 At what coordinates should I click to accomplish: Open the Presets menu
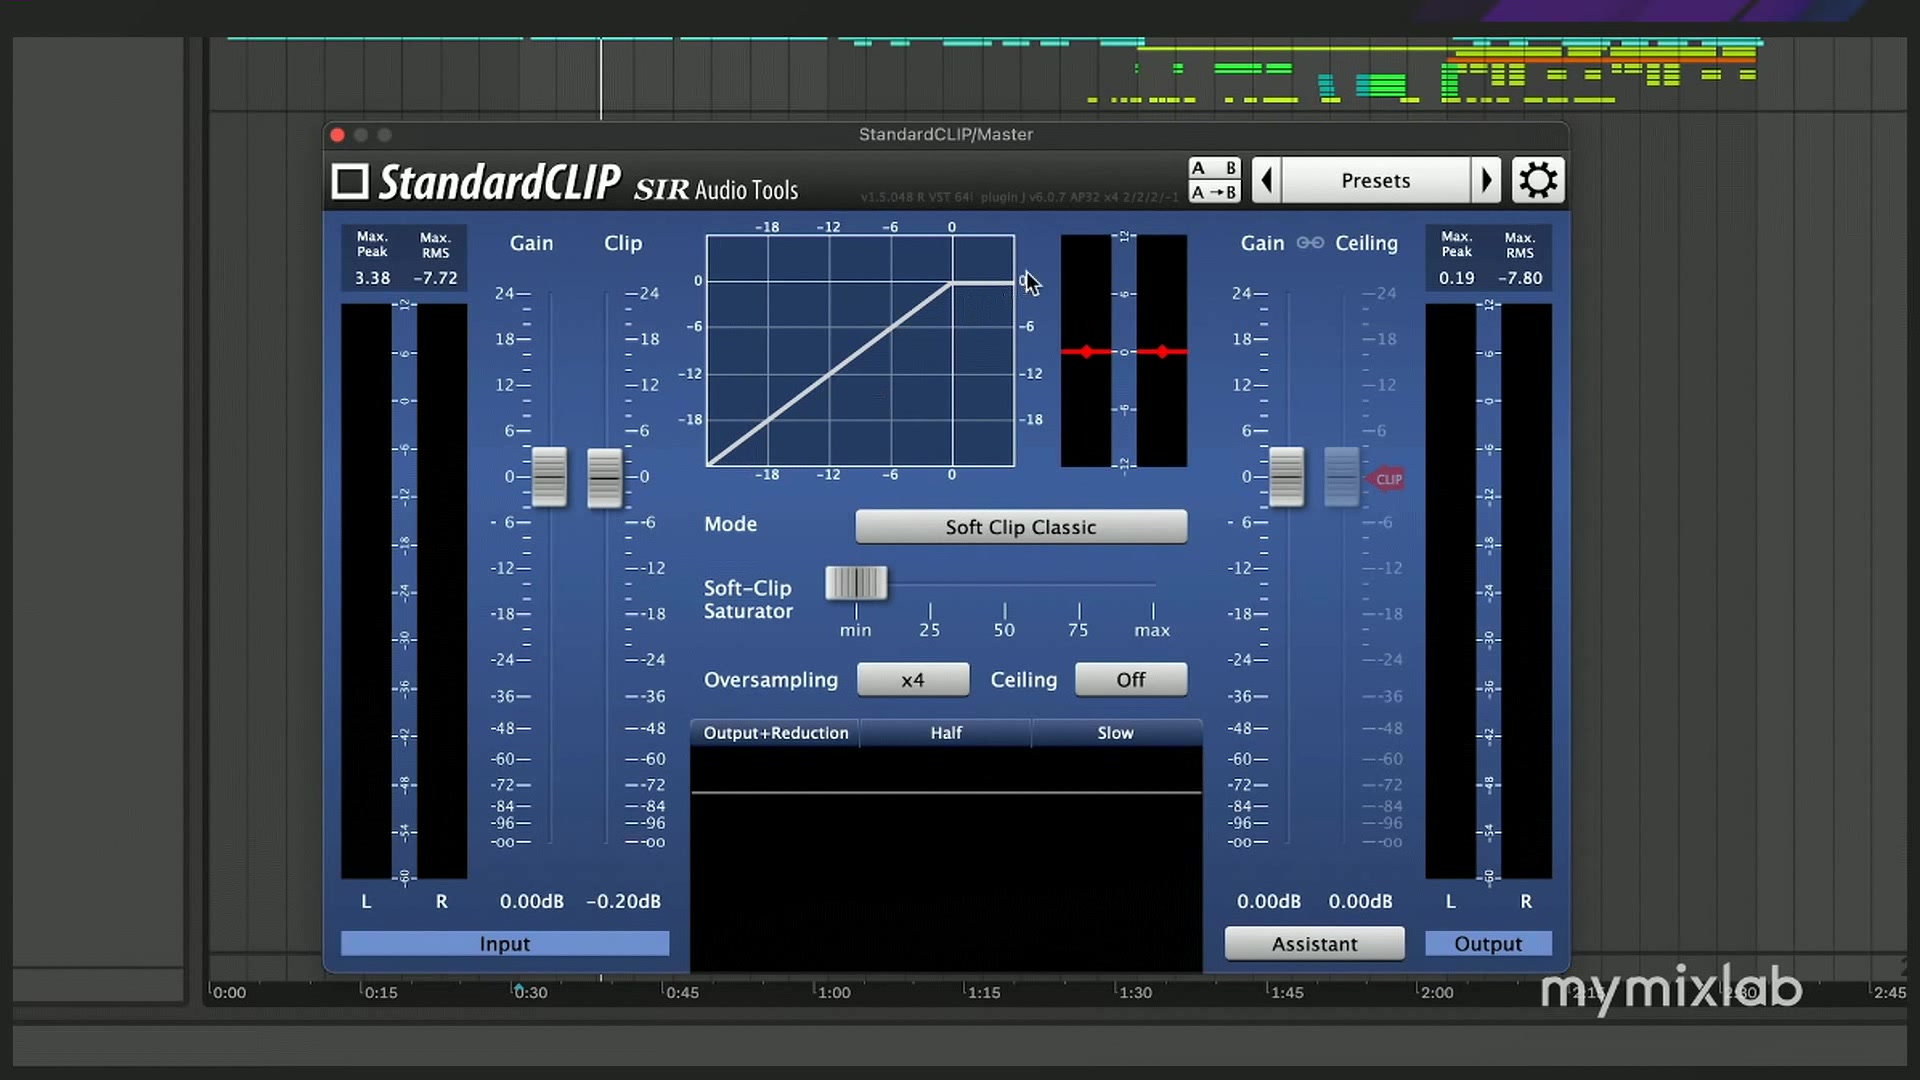tap(1376, 181)
